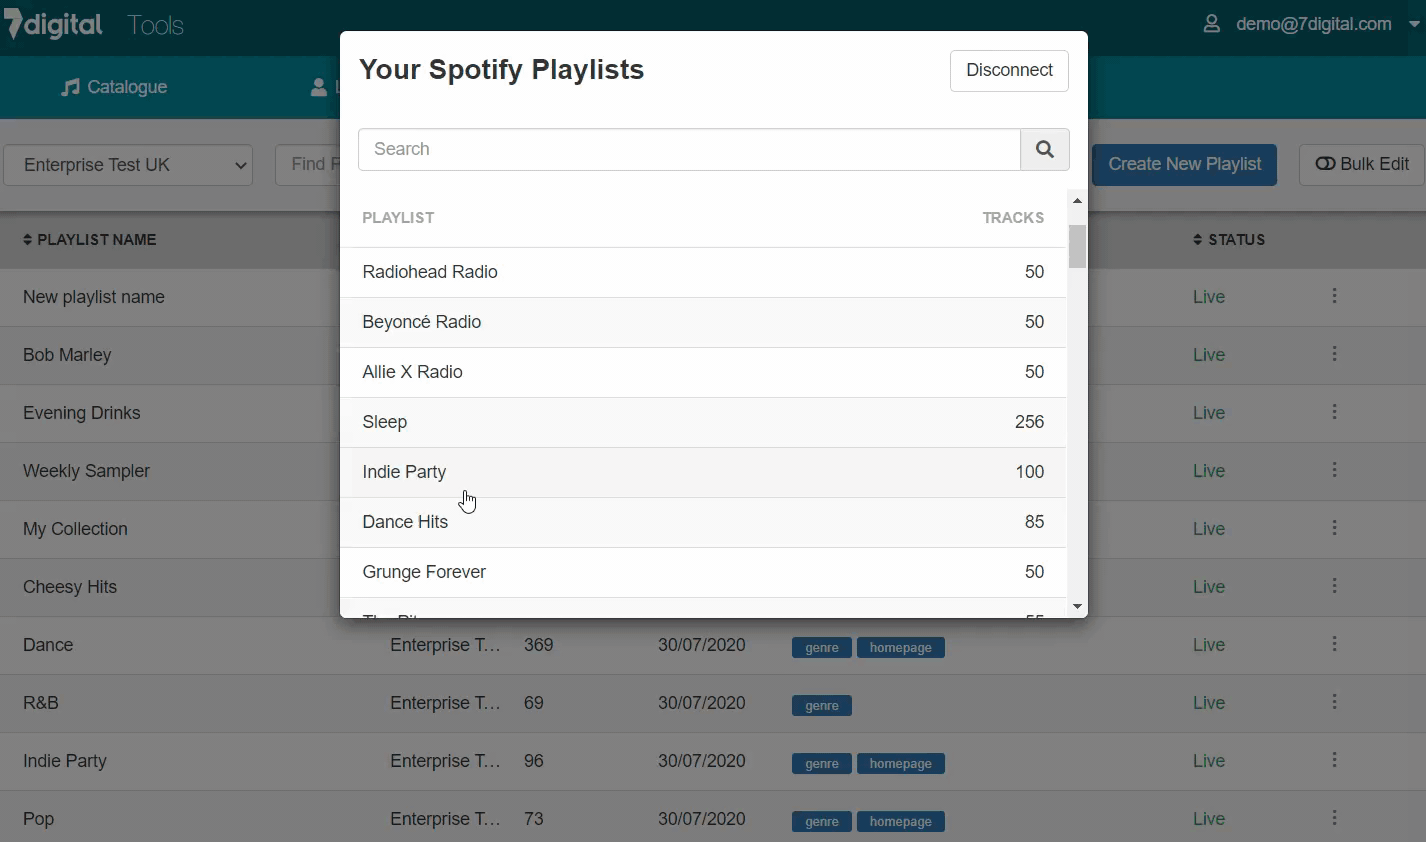
Task: Click Live status of Dance row
Action: pyautogui.click(x=1209, y=645)
